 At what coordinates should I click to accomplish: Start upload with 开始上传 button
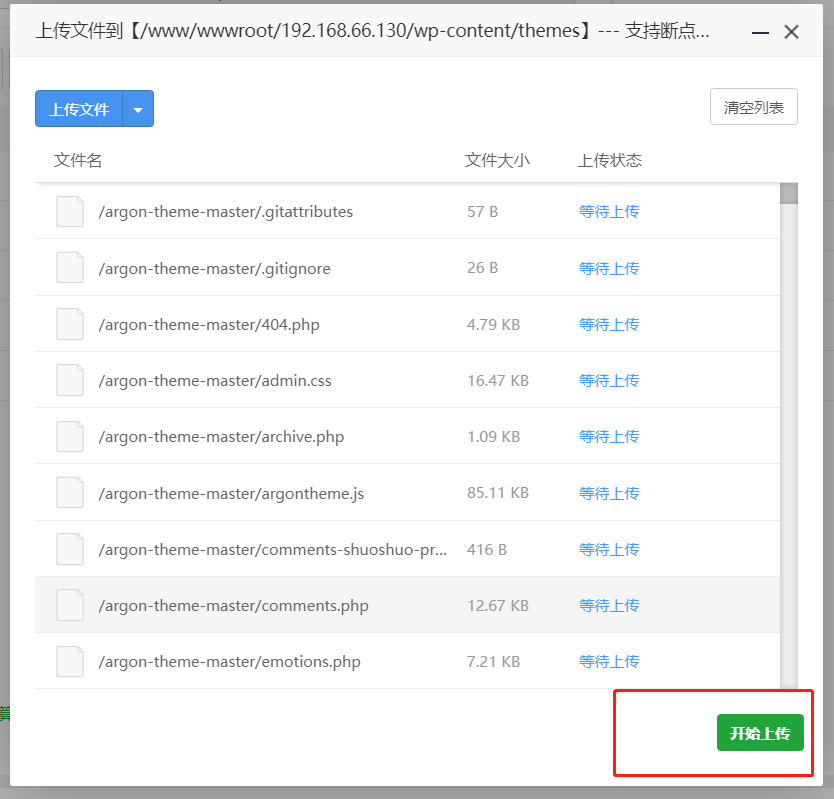(760, 733)
